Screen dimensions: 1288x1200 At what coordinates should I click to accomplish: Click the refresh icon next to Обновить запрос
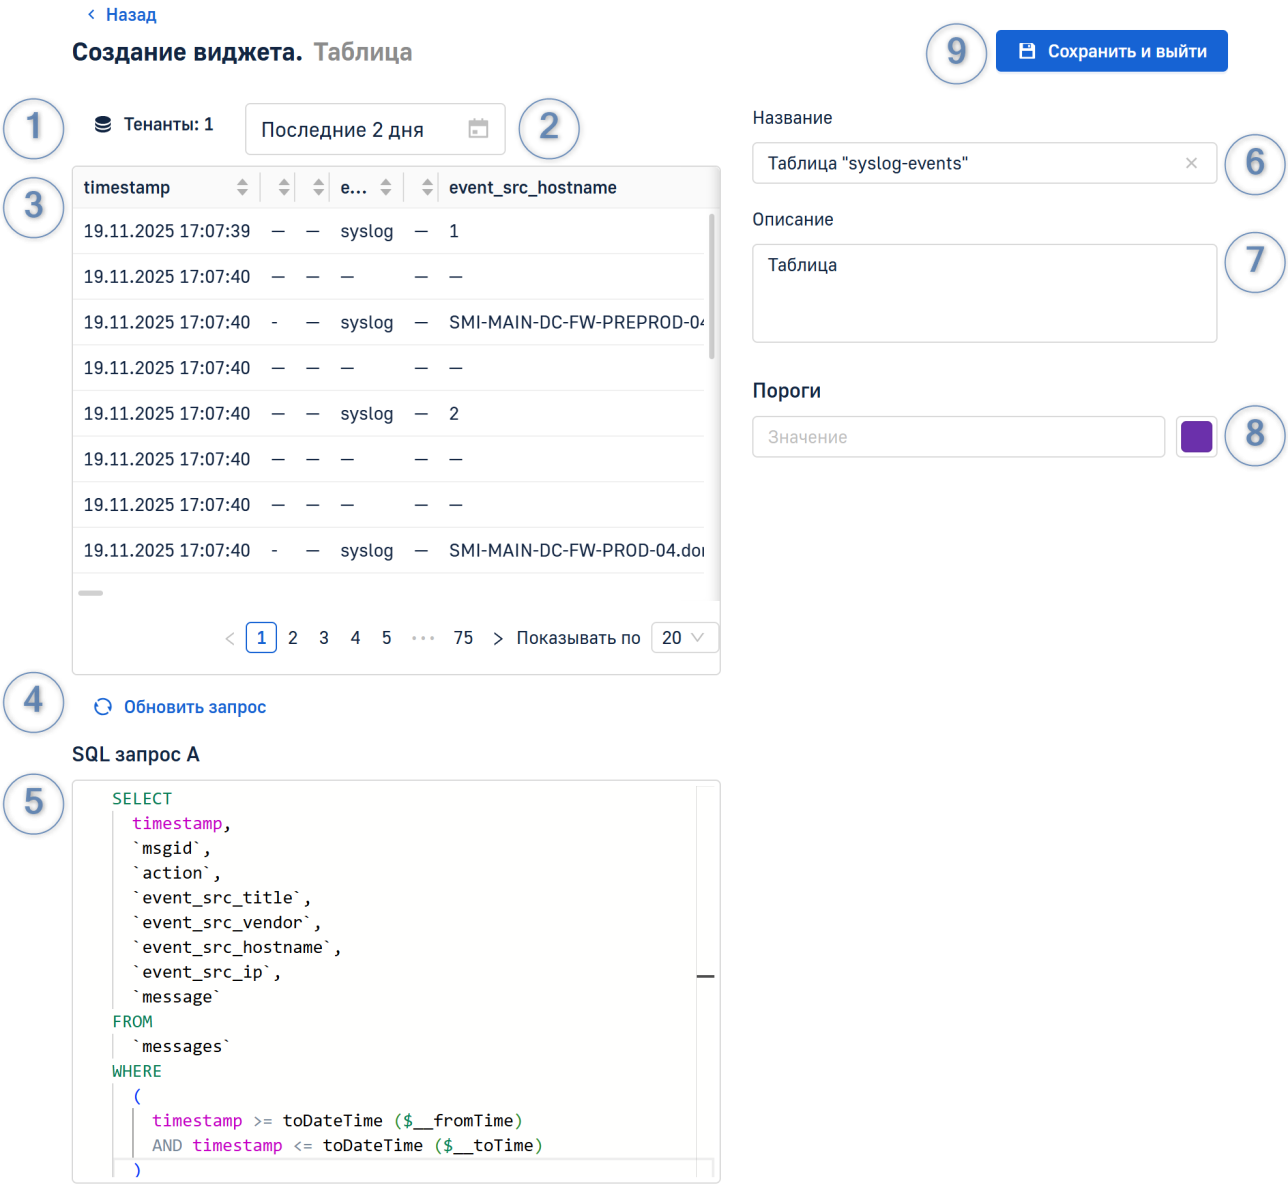[102, 707]
